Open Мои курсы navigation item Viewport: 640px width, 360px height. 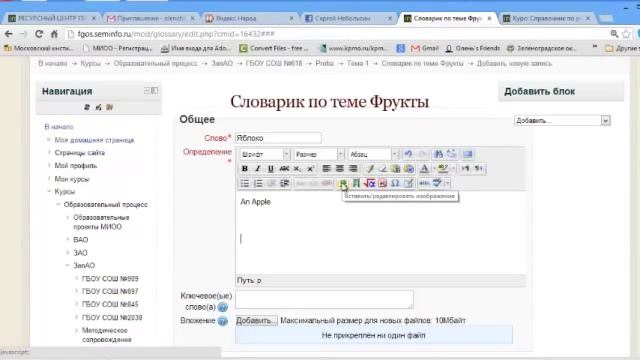[x=71, y=179]
